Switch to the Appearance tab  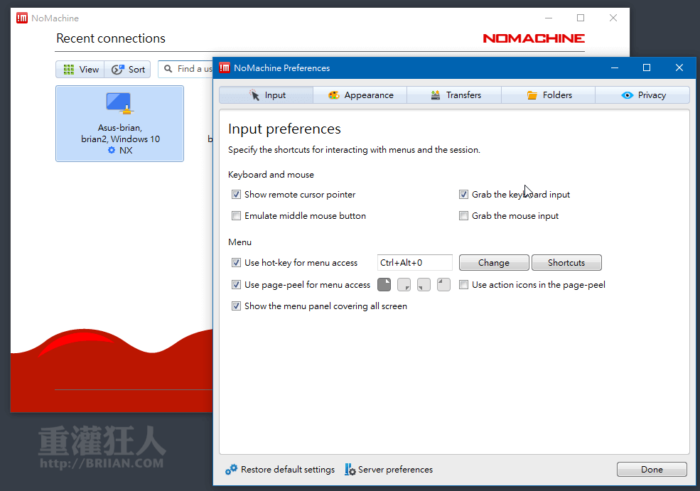[x=360, y=95]
